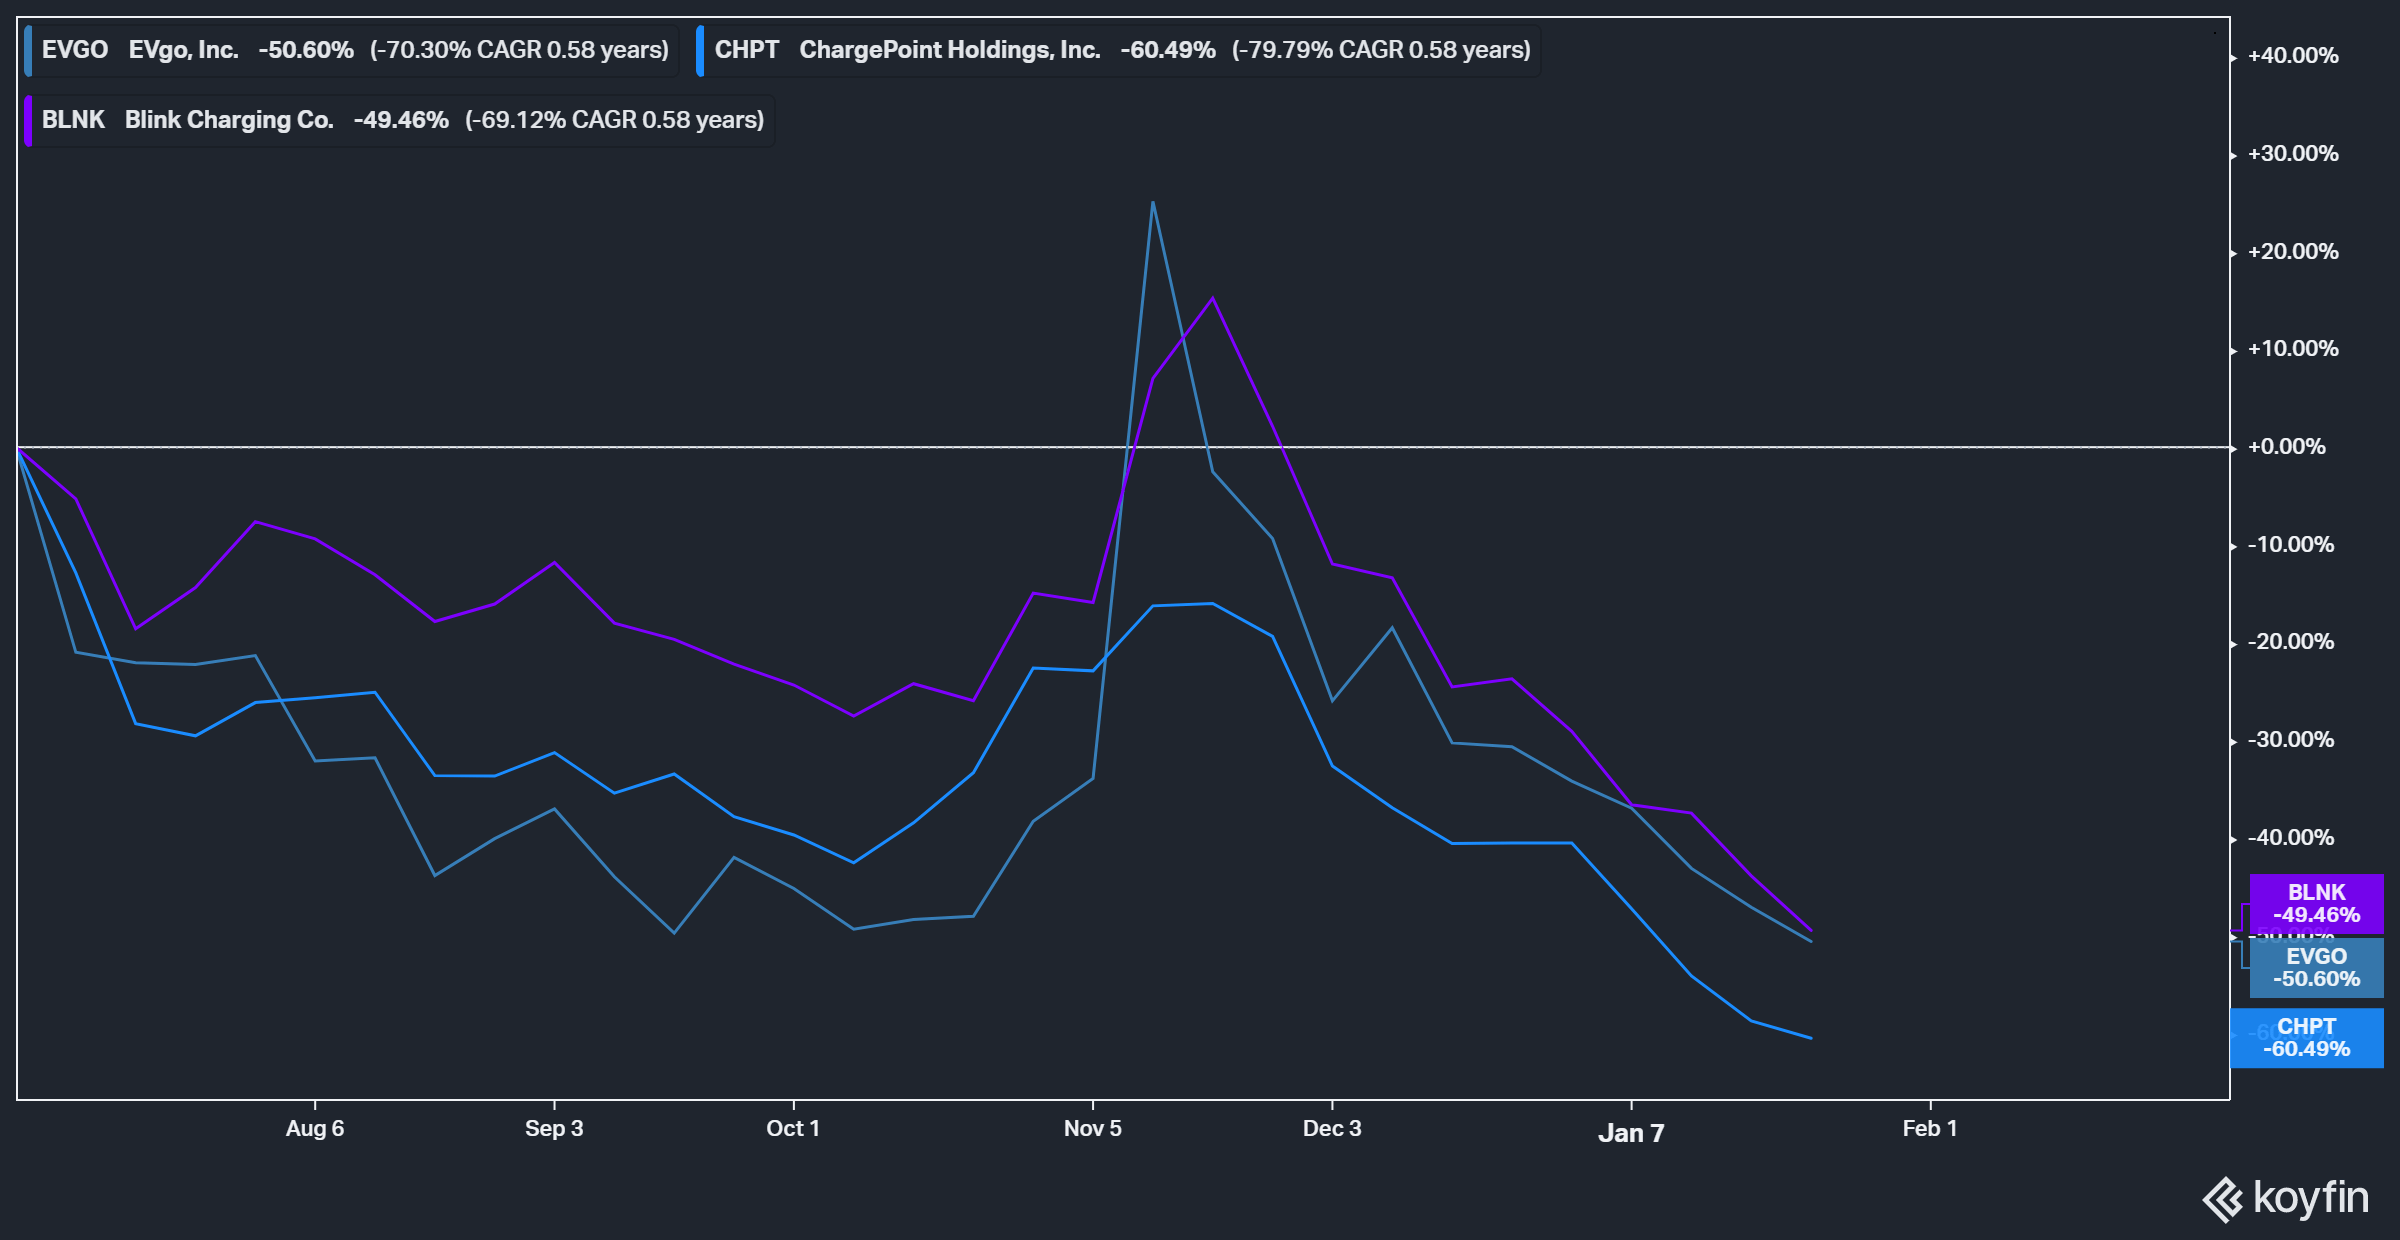Viewport: 2400px width, 1240px height.
Task: Click the -30.00% axis label
Action: tap(2291, 740)
